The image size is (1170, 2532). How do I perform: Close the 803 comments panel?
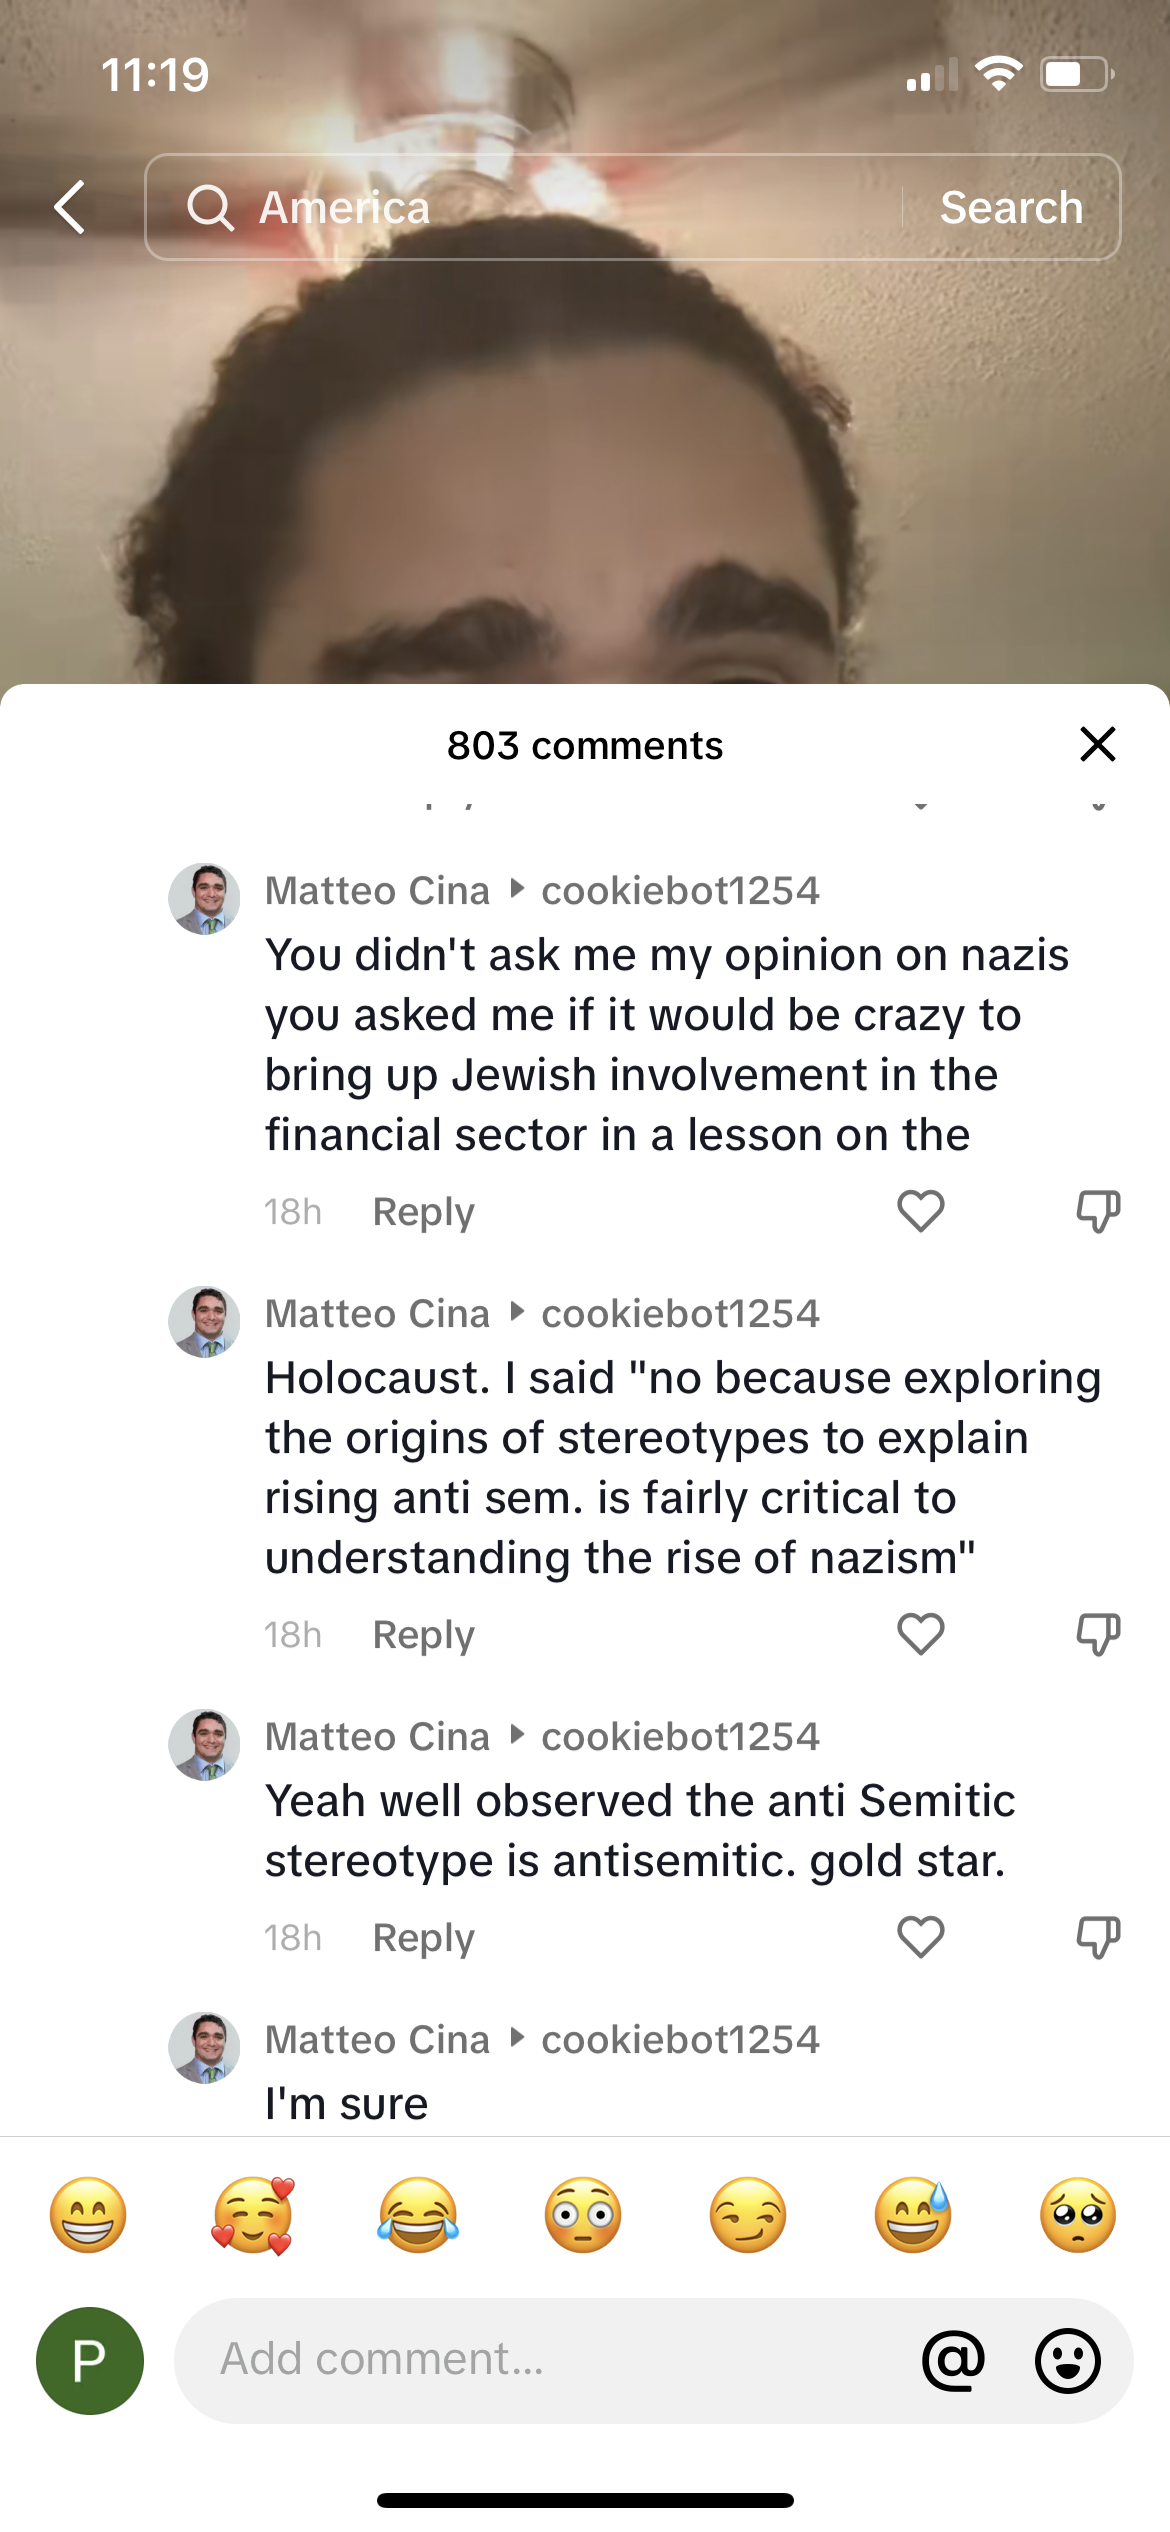(1097, 744)
